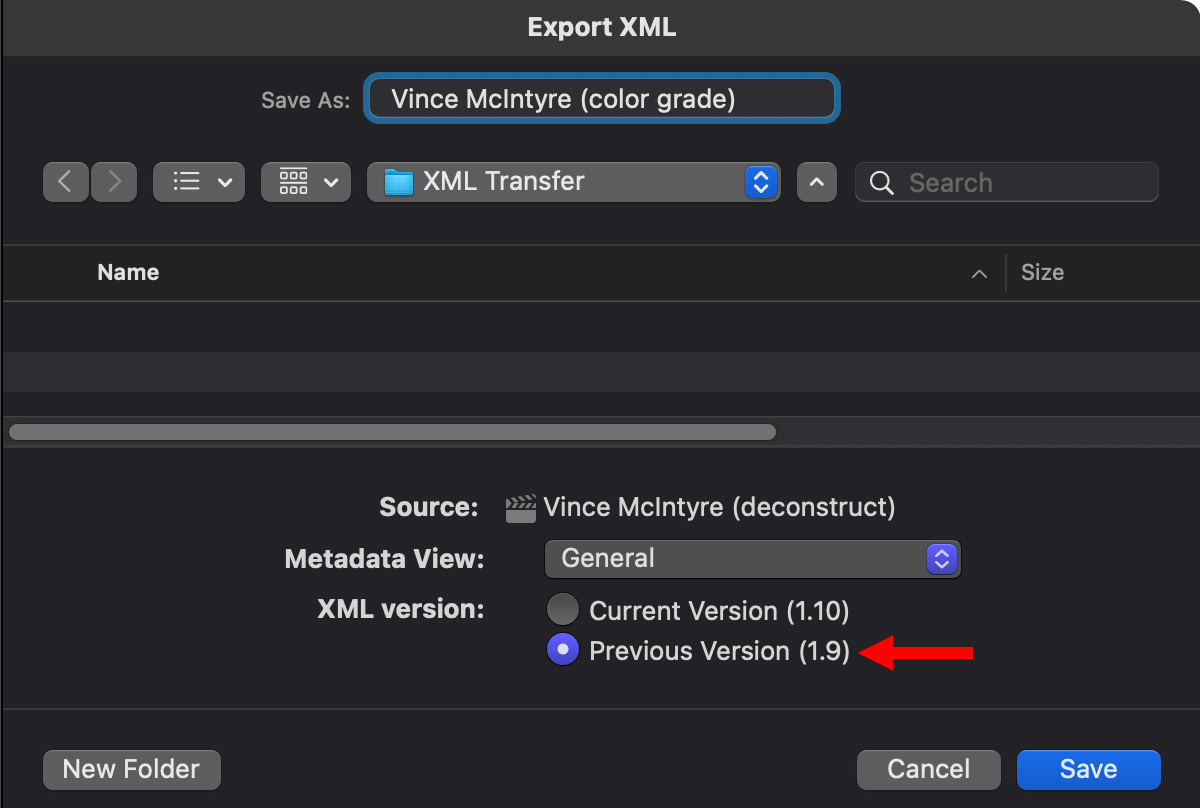Viewport: 1200px width, 808px height.
Task: Click the forward navigation arrow
Action: click(114, 182)
